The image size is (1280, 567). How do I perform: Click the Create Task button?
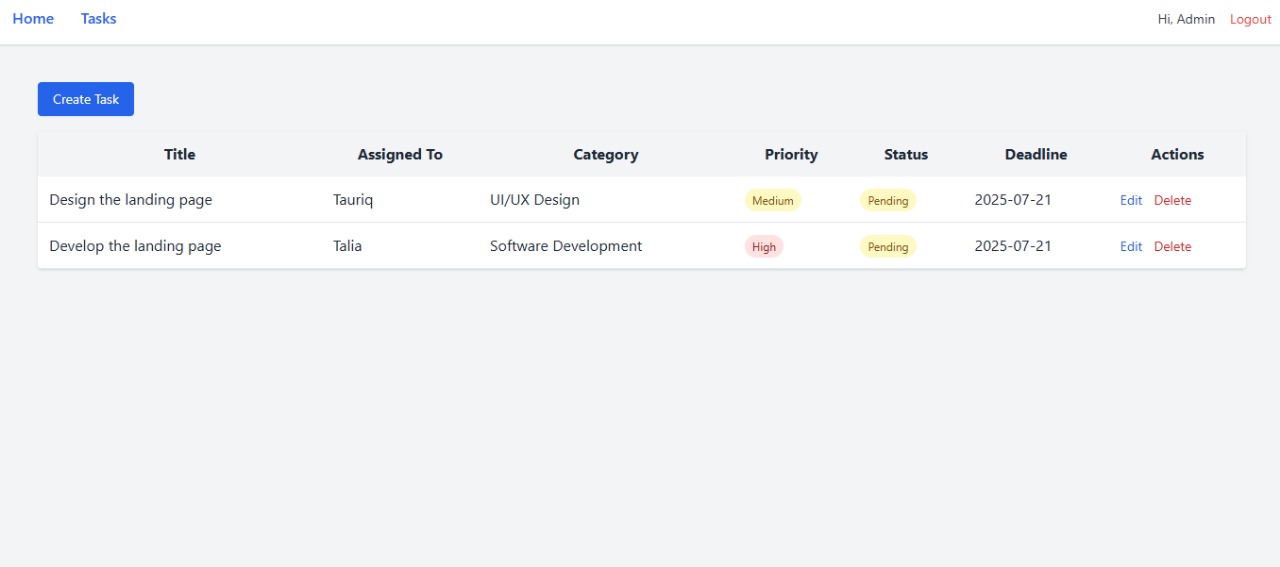coord(86,99)
